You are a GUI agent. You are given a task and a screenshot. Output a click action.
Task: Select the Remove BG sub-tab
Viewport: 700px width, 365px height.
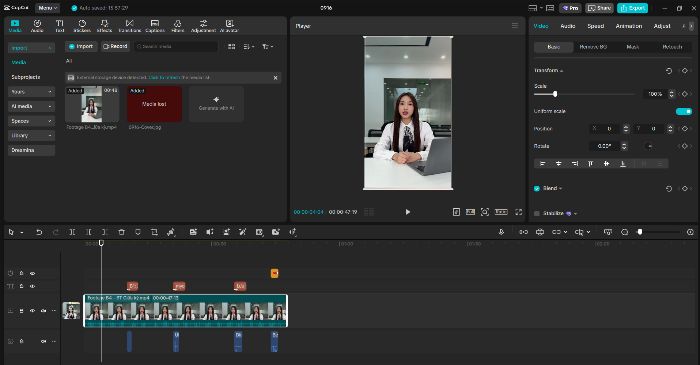[593, 47]
